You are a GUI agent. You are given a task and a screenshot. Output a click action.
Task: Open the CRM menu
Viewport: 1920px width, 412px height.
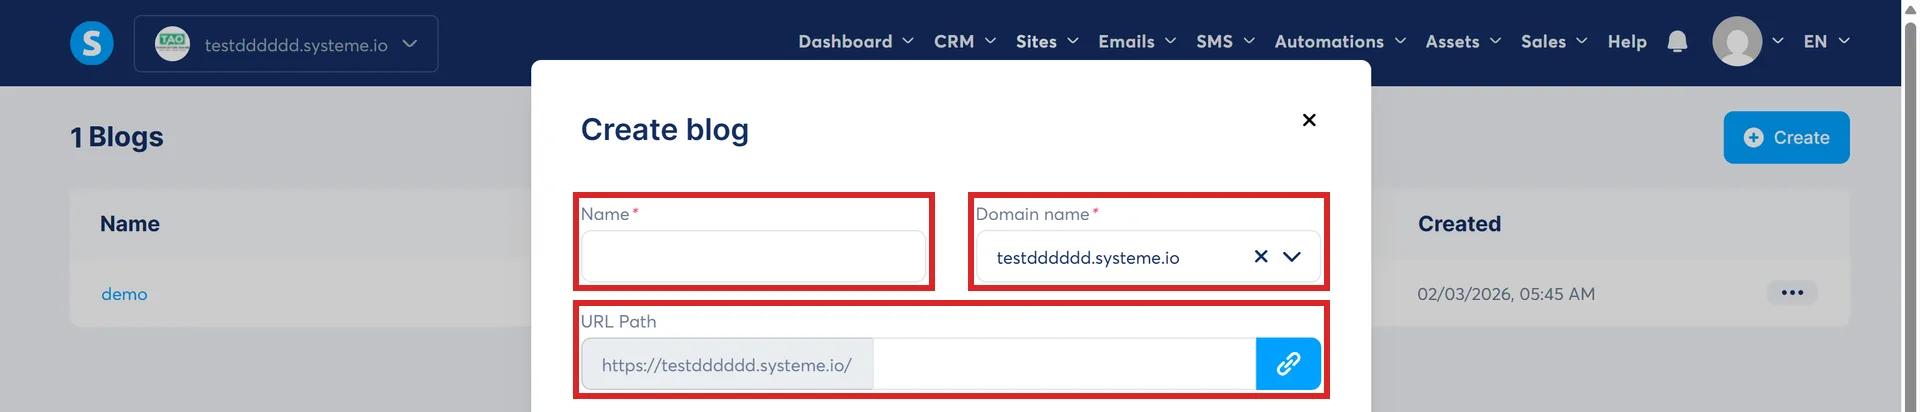click(965, 41)
